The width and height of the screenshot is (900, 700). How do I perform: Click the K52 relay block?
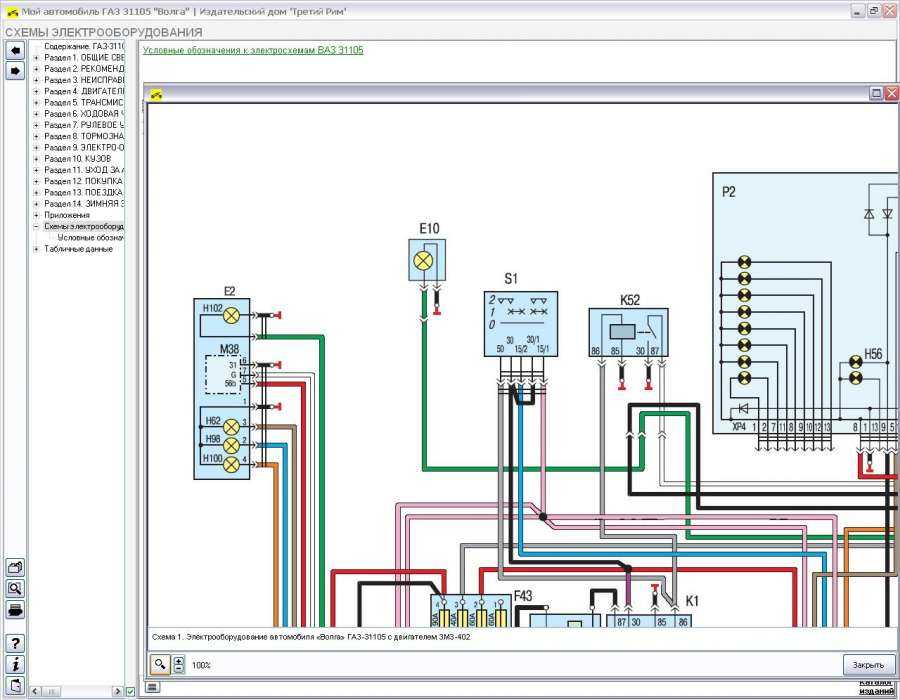tap(629, 332)
